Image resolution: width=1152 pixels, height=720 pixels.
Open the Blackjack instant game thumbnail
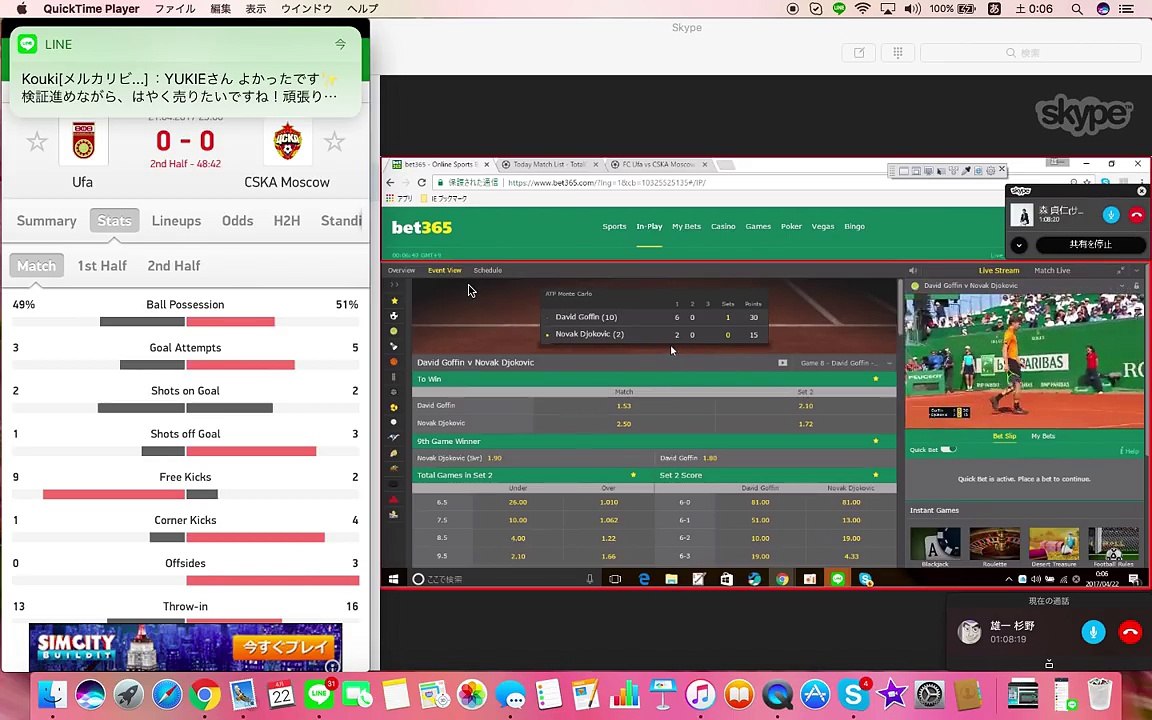pos(935,546)
